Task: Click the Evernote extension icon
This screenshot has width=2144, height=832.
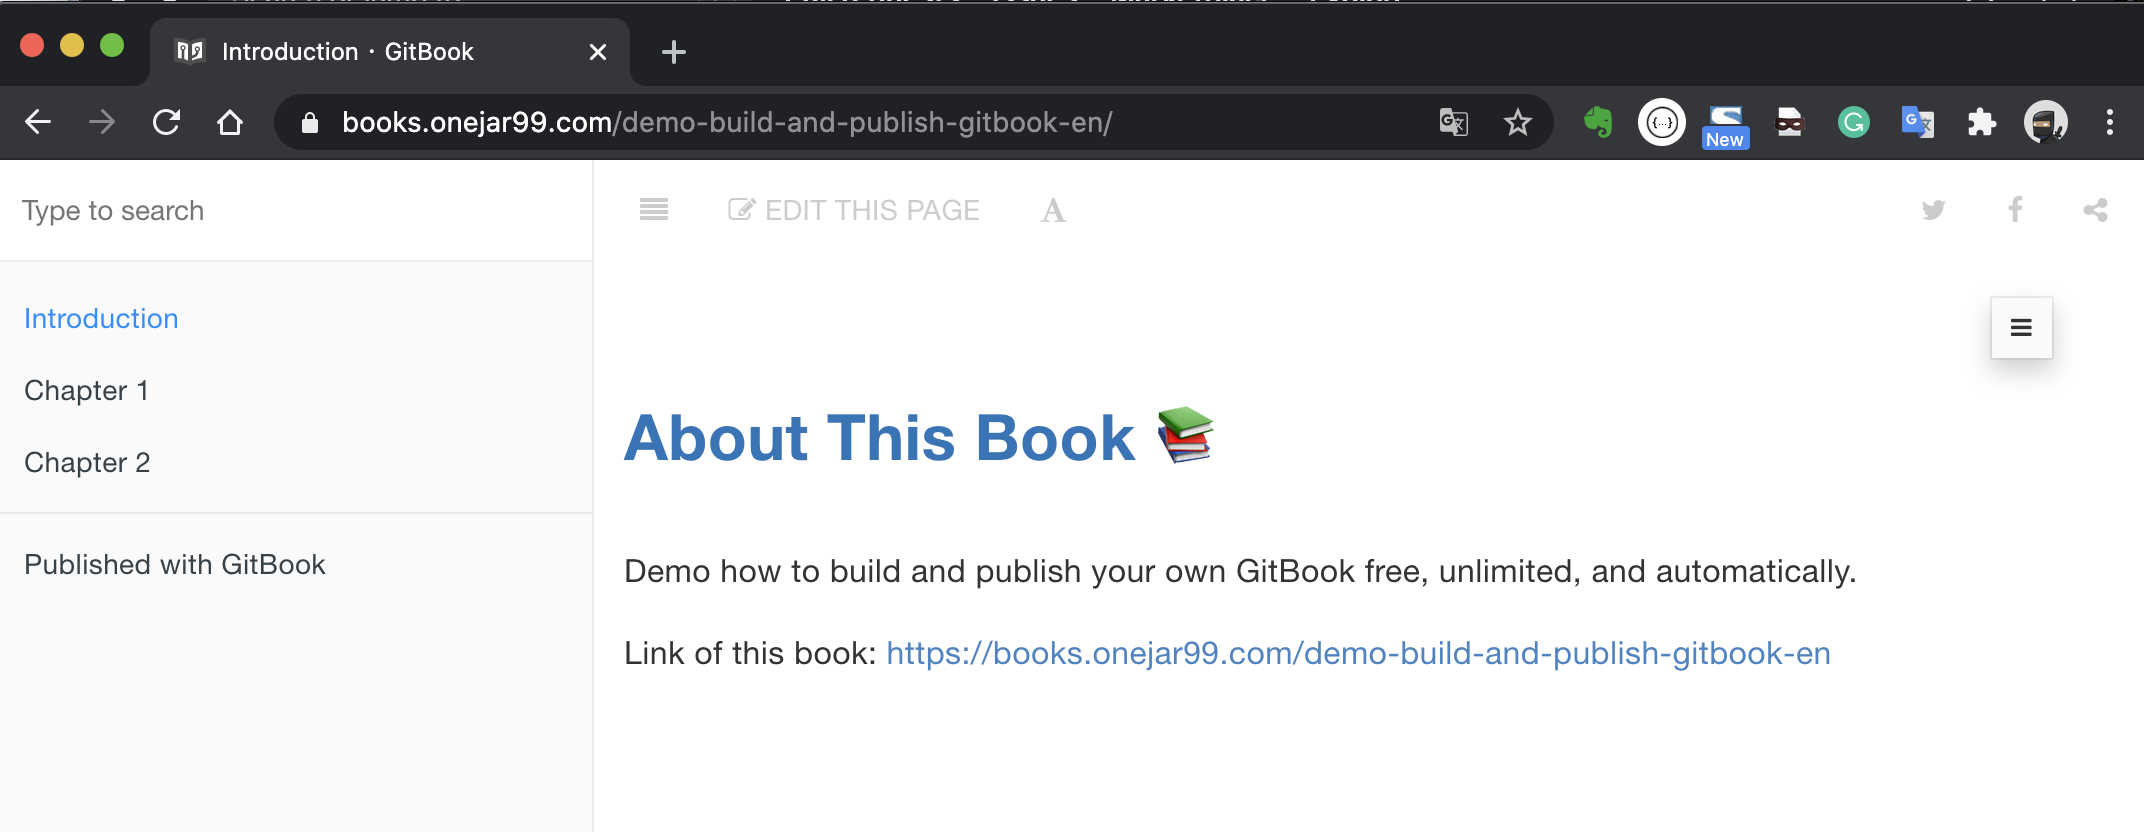Action: [1598, 122]
